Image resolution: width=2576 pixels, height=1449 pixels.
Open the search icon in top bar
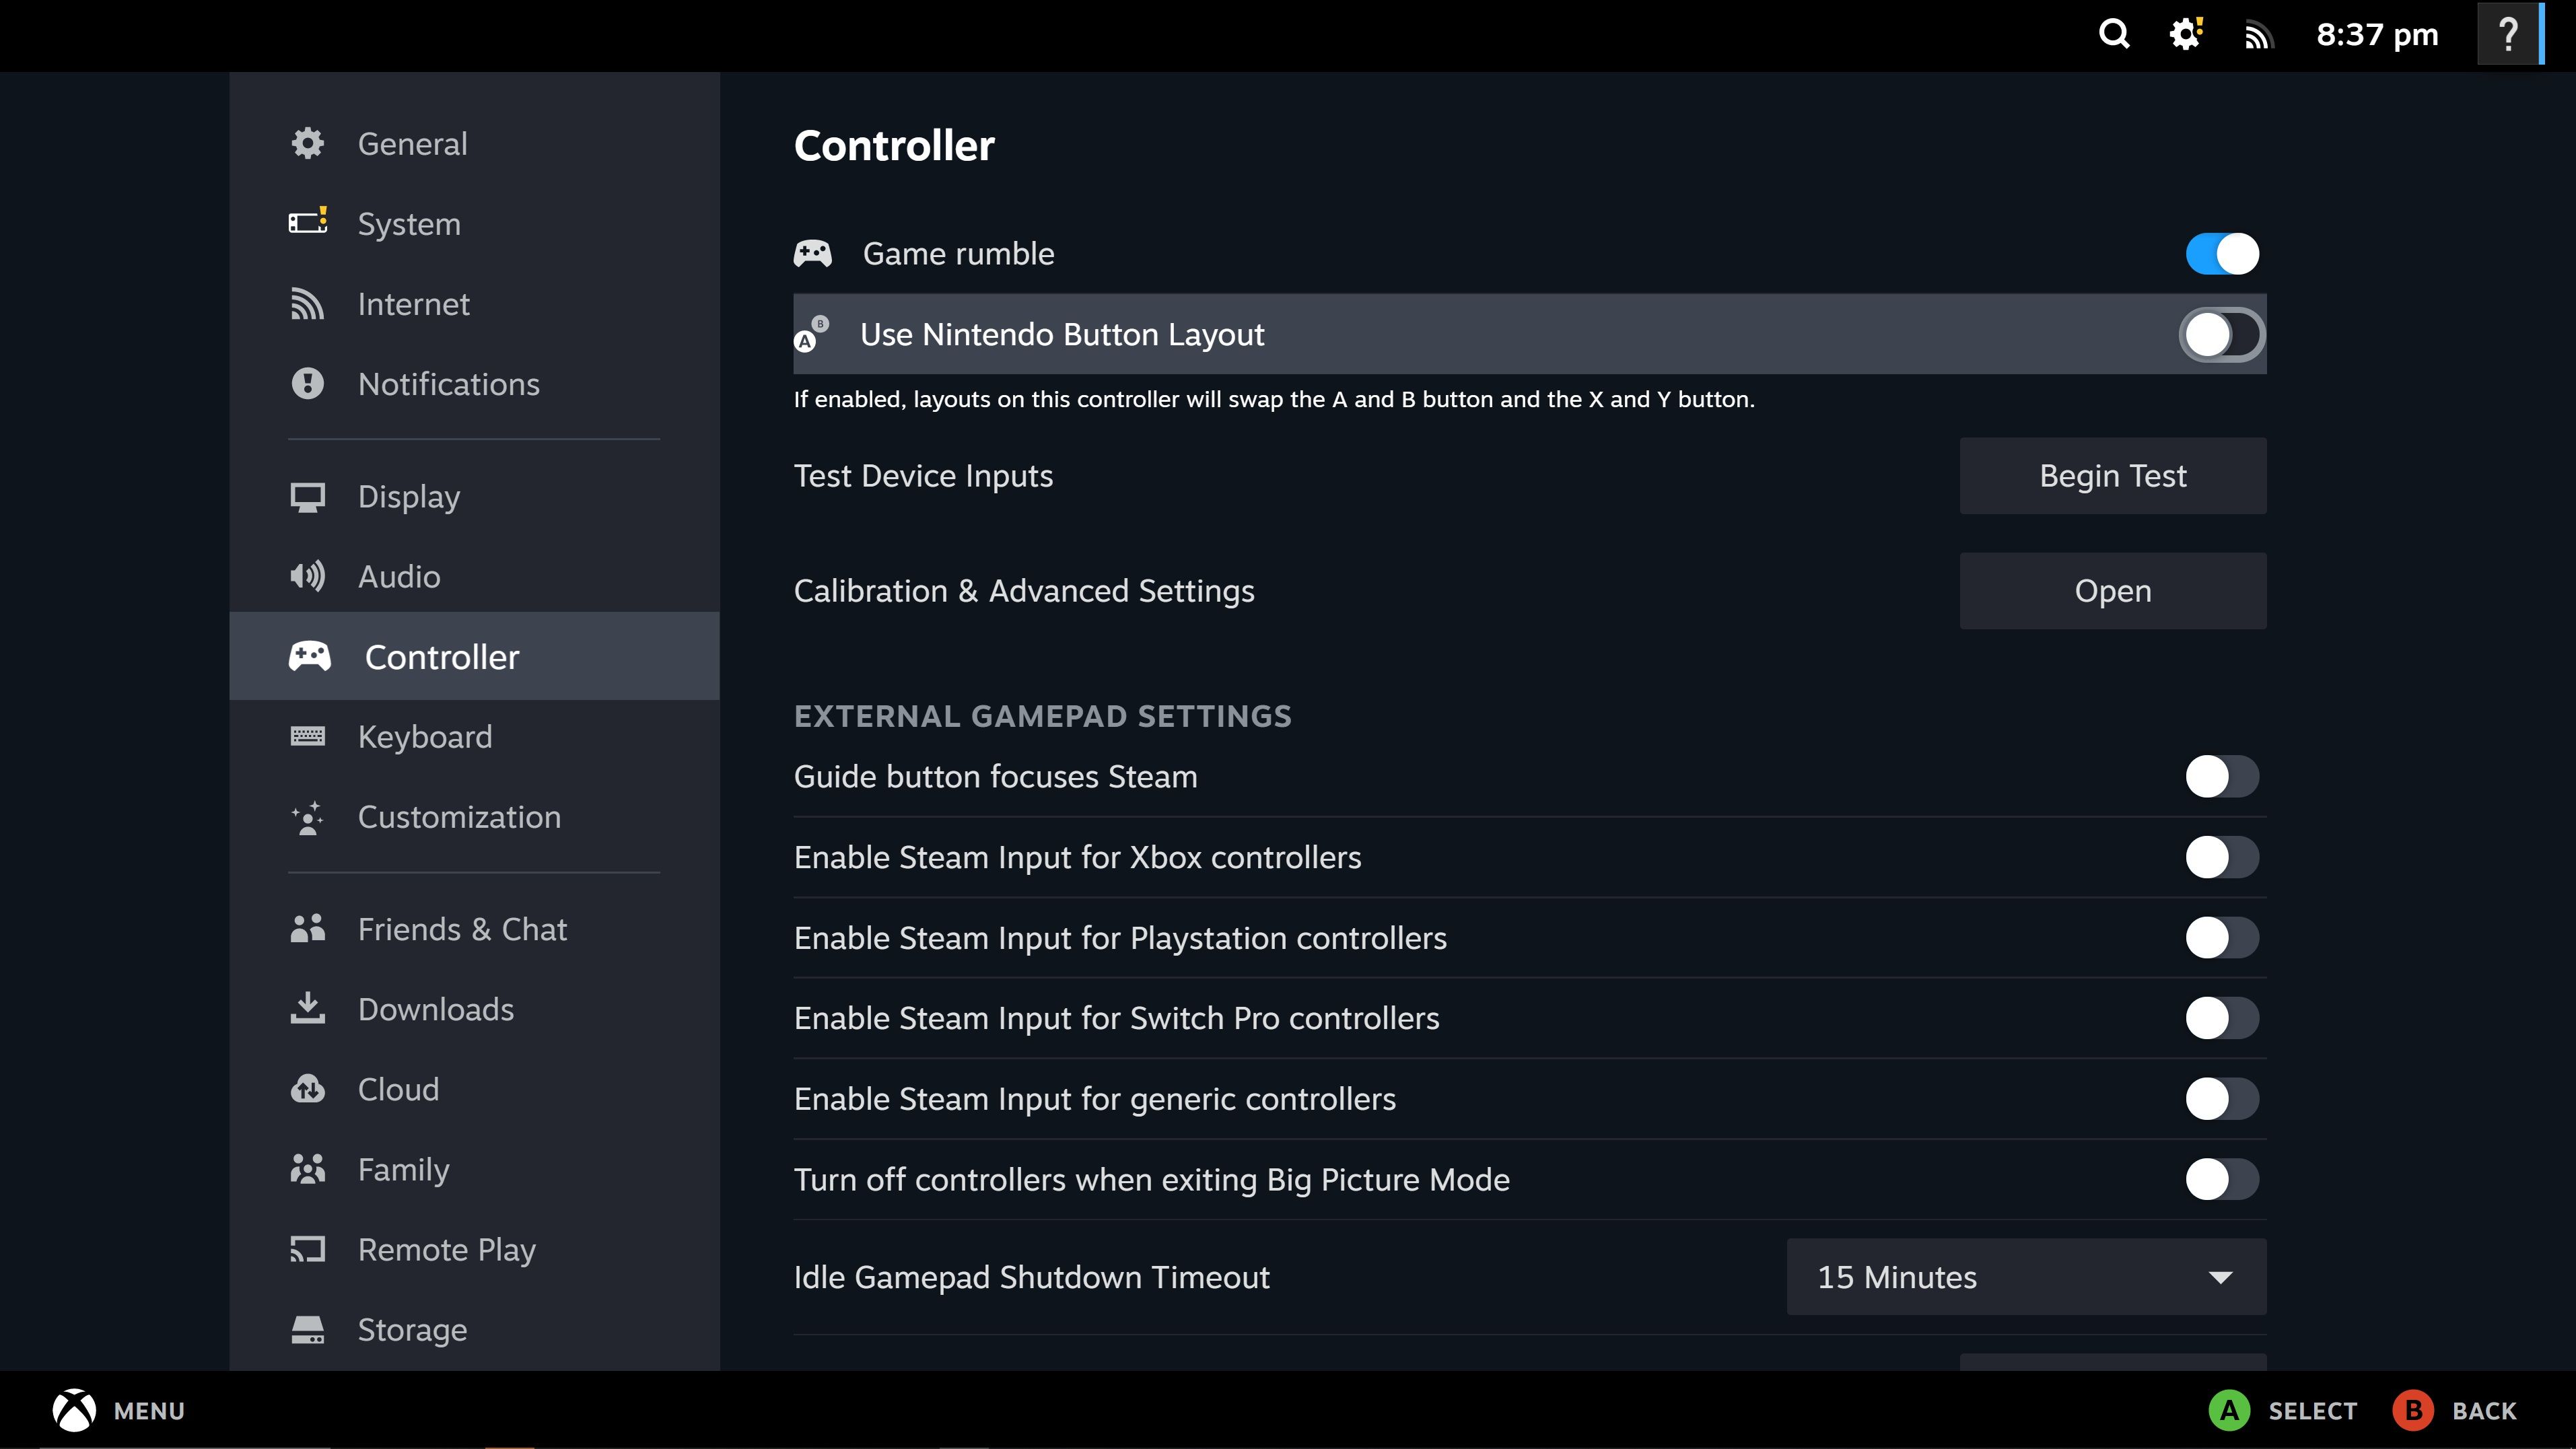[x=2113, y=35]
